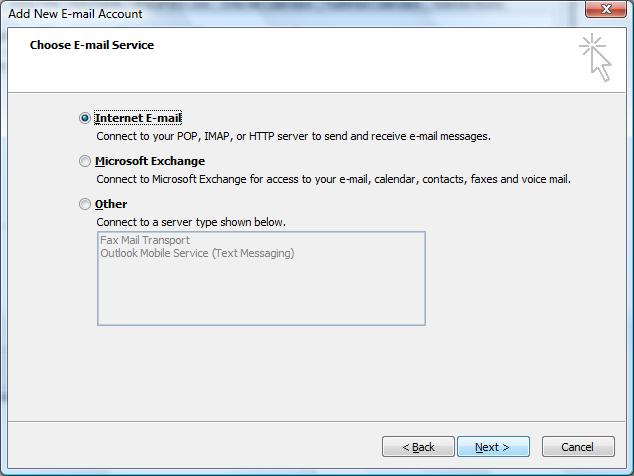The height and width of the screenshot is (476, 634).
Task: Select Fax Mail Transport in the list
Action: pyautogui.click(x=145, y=240)
